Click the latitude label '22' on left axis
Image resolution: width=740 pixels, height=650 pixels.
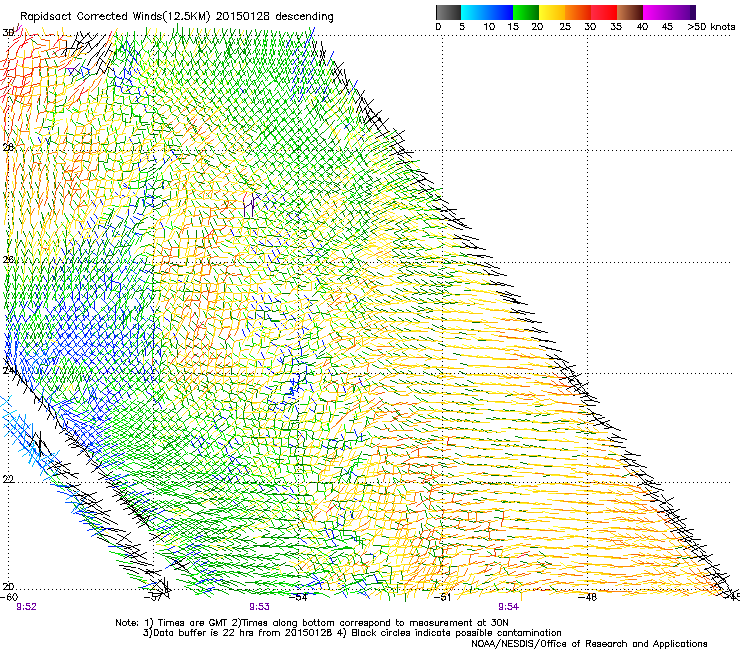coord(8,479)
